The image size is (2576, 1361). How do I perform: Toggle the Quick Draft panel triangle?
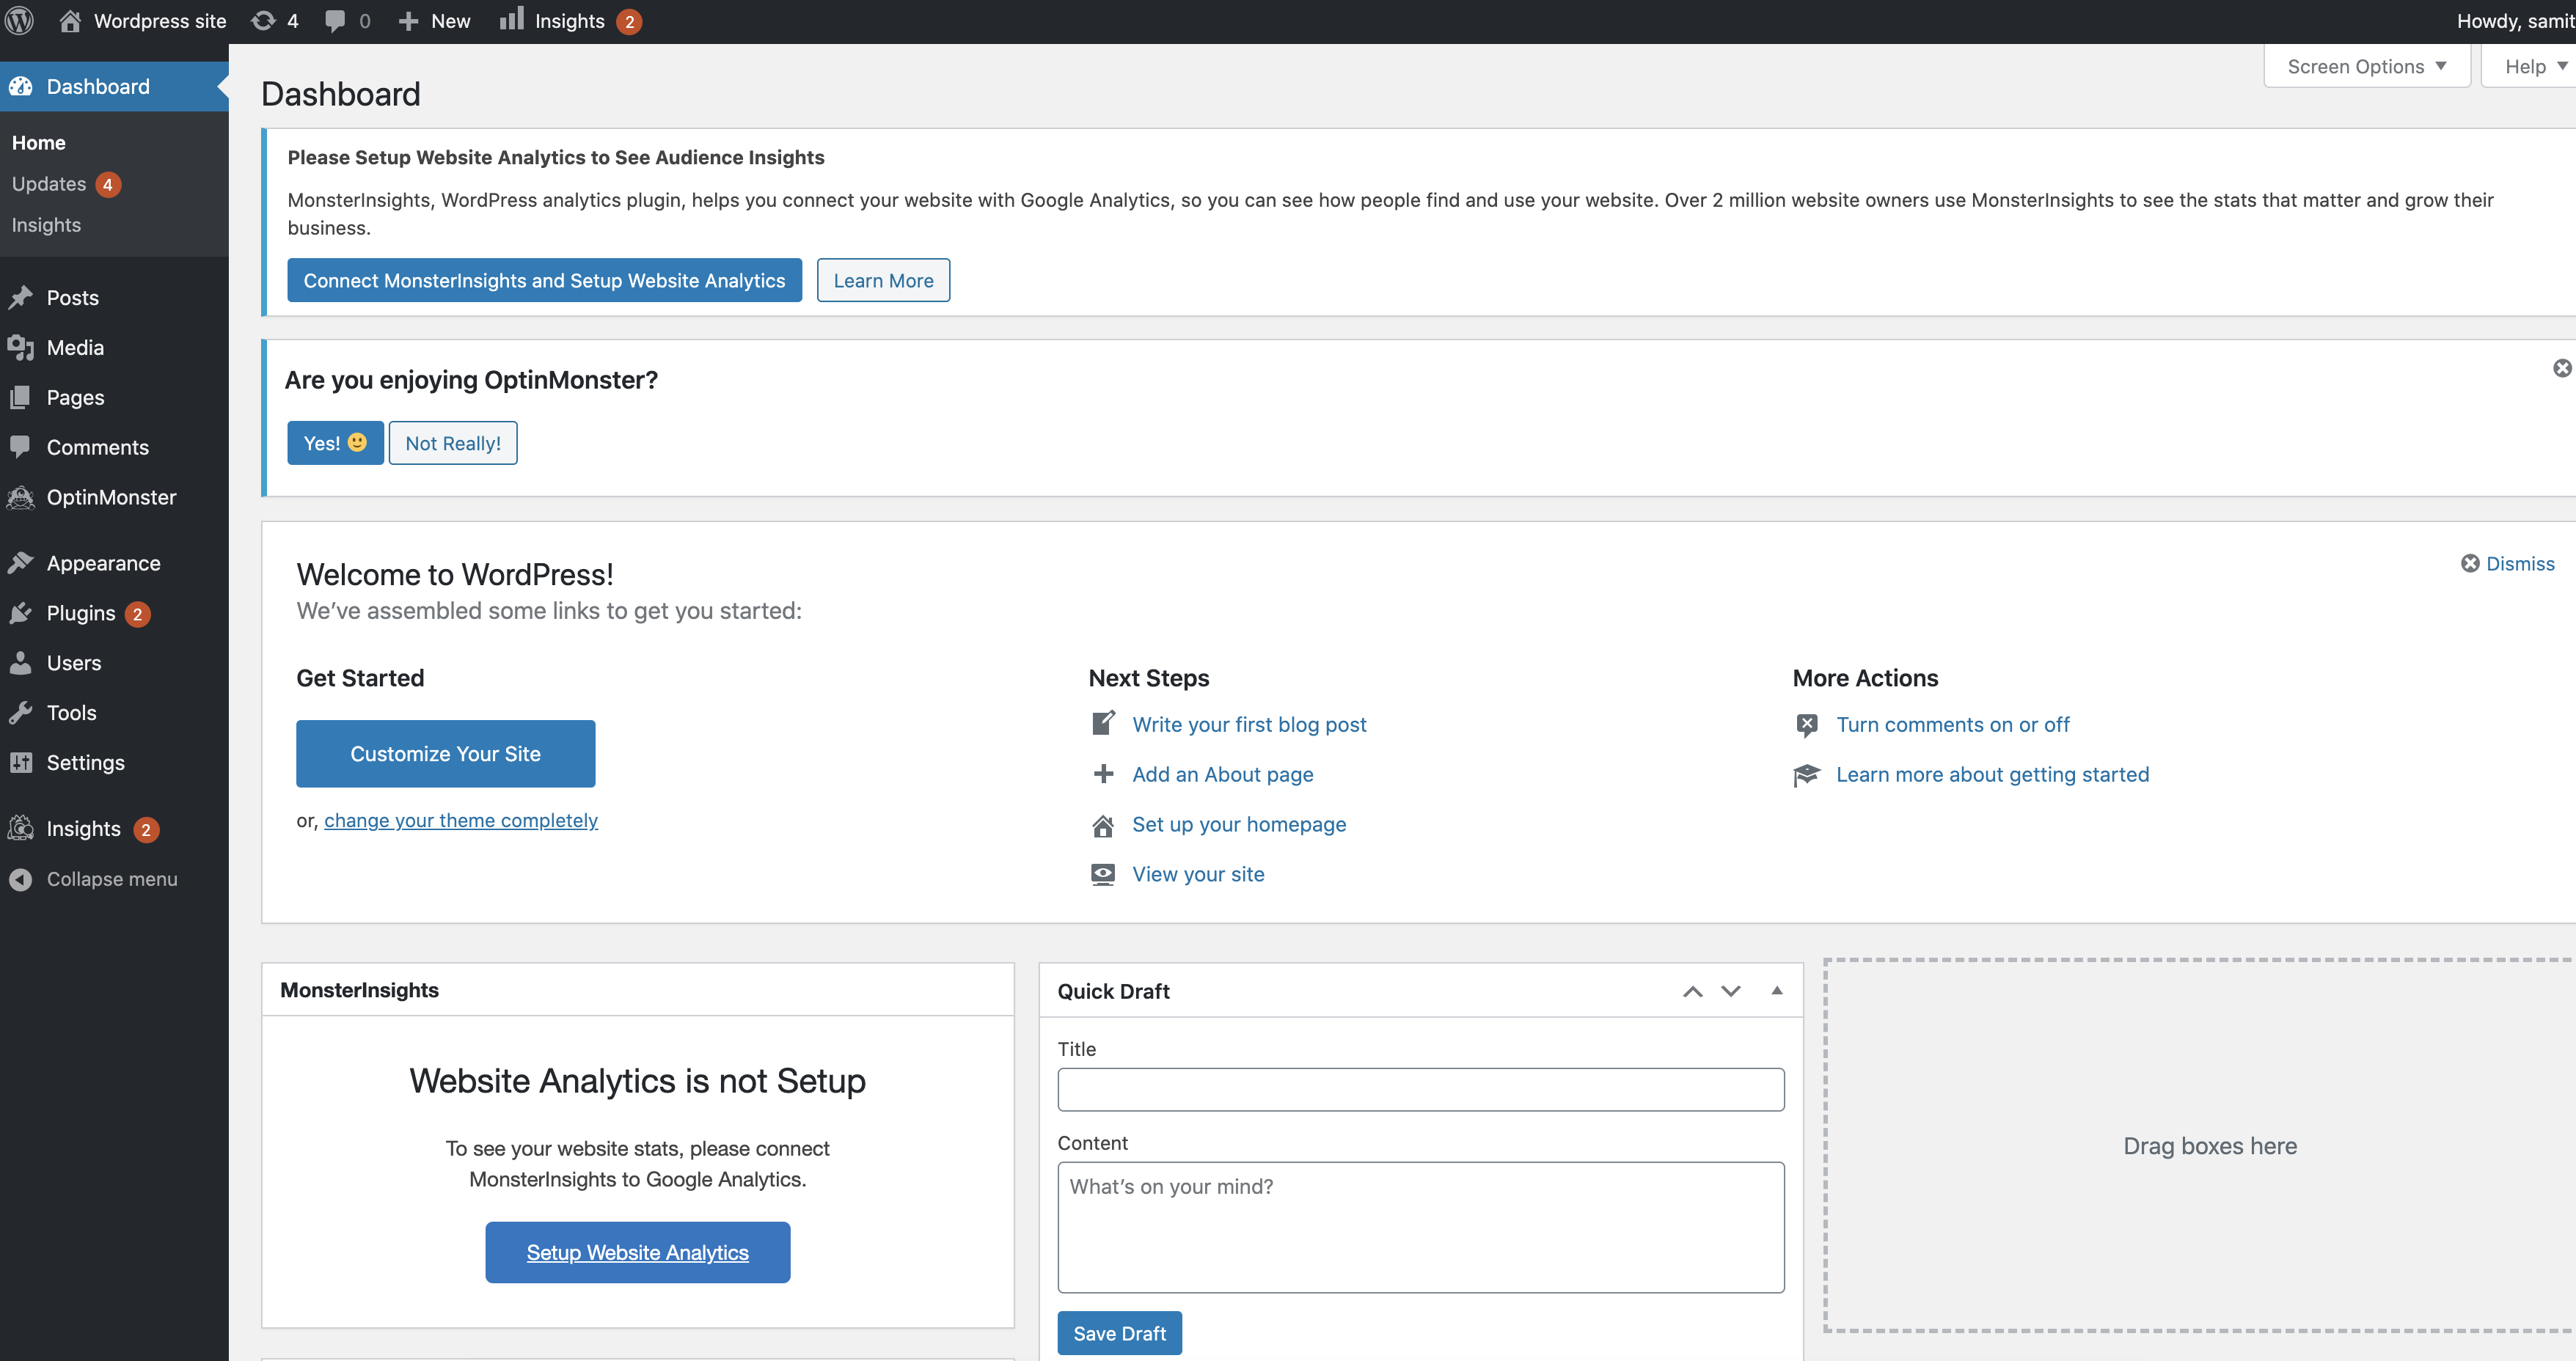[1776, 991]
